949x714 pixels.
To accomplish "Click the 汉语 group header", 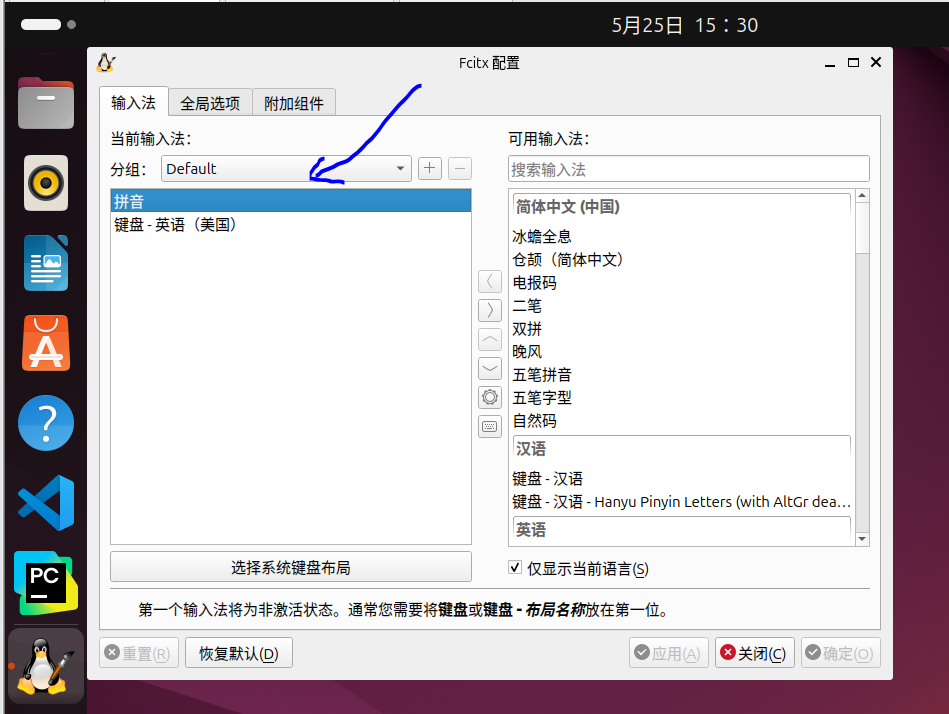I will [681, 449].
